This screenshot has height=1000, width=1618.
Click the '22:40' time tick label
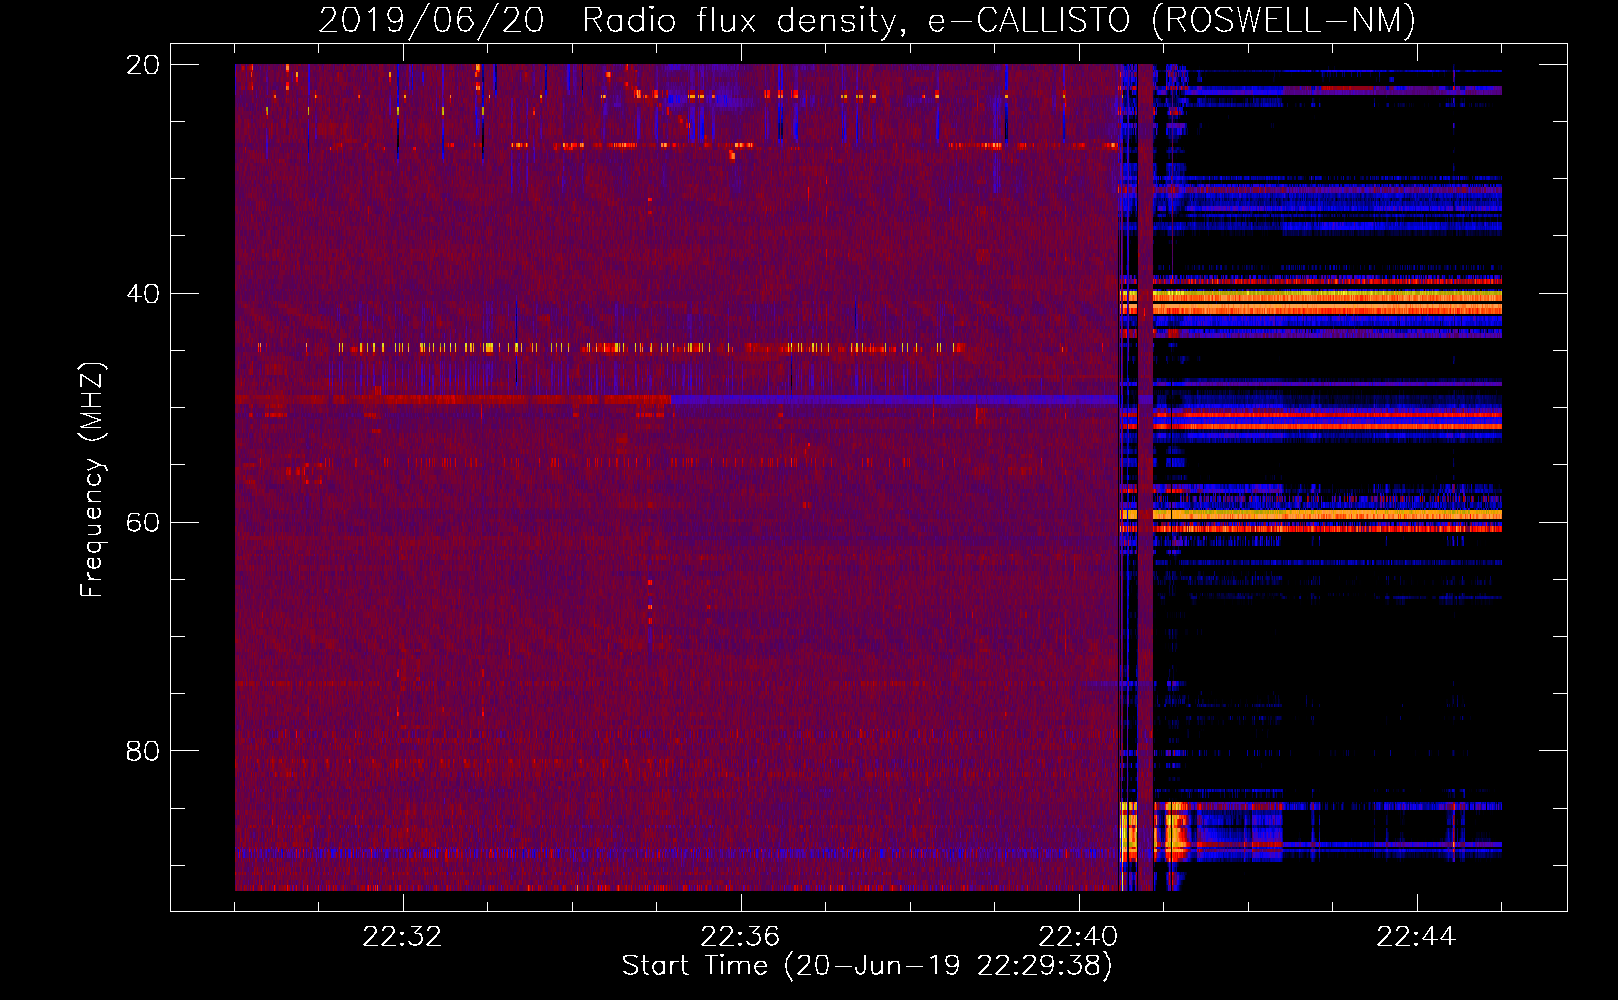click(1078, 937)
